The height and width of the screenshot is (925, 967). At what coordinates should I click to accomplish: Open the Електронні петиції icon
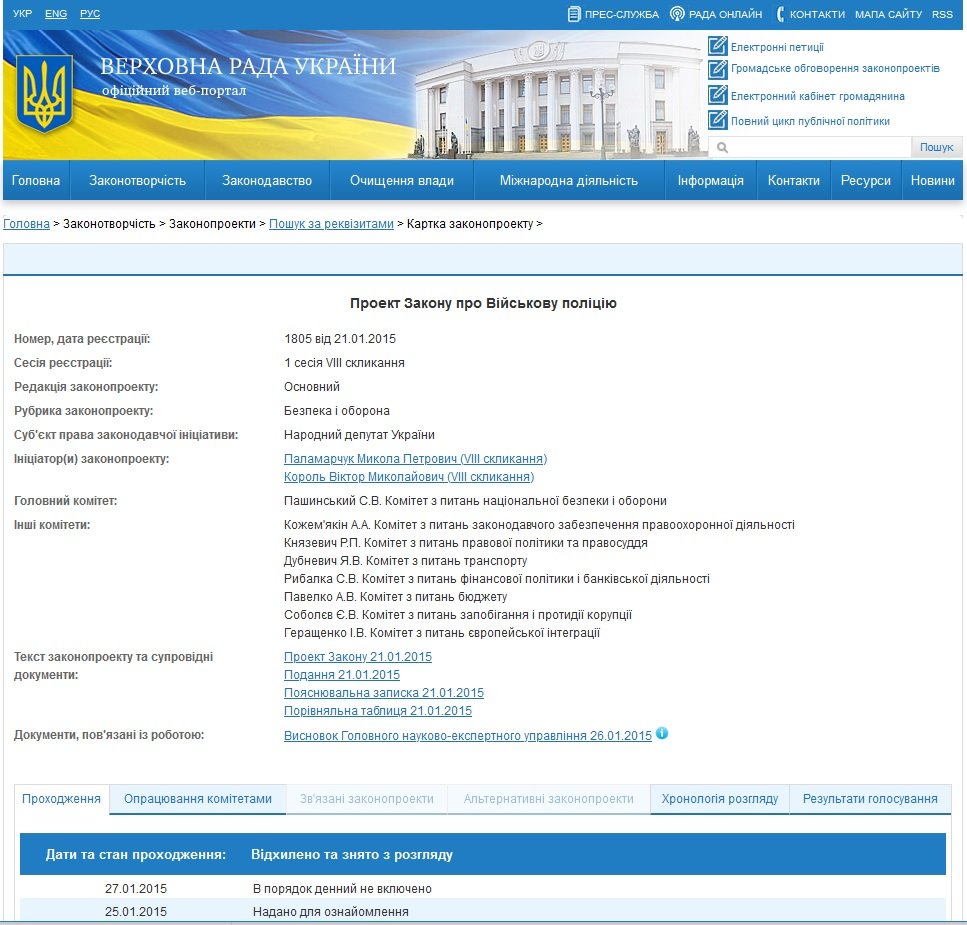[716, 44]
